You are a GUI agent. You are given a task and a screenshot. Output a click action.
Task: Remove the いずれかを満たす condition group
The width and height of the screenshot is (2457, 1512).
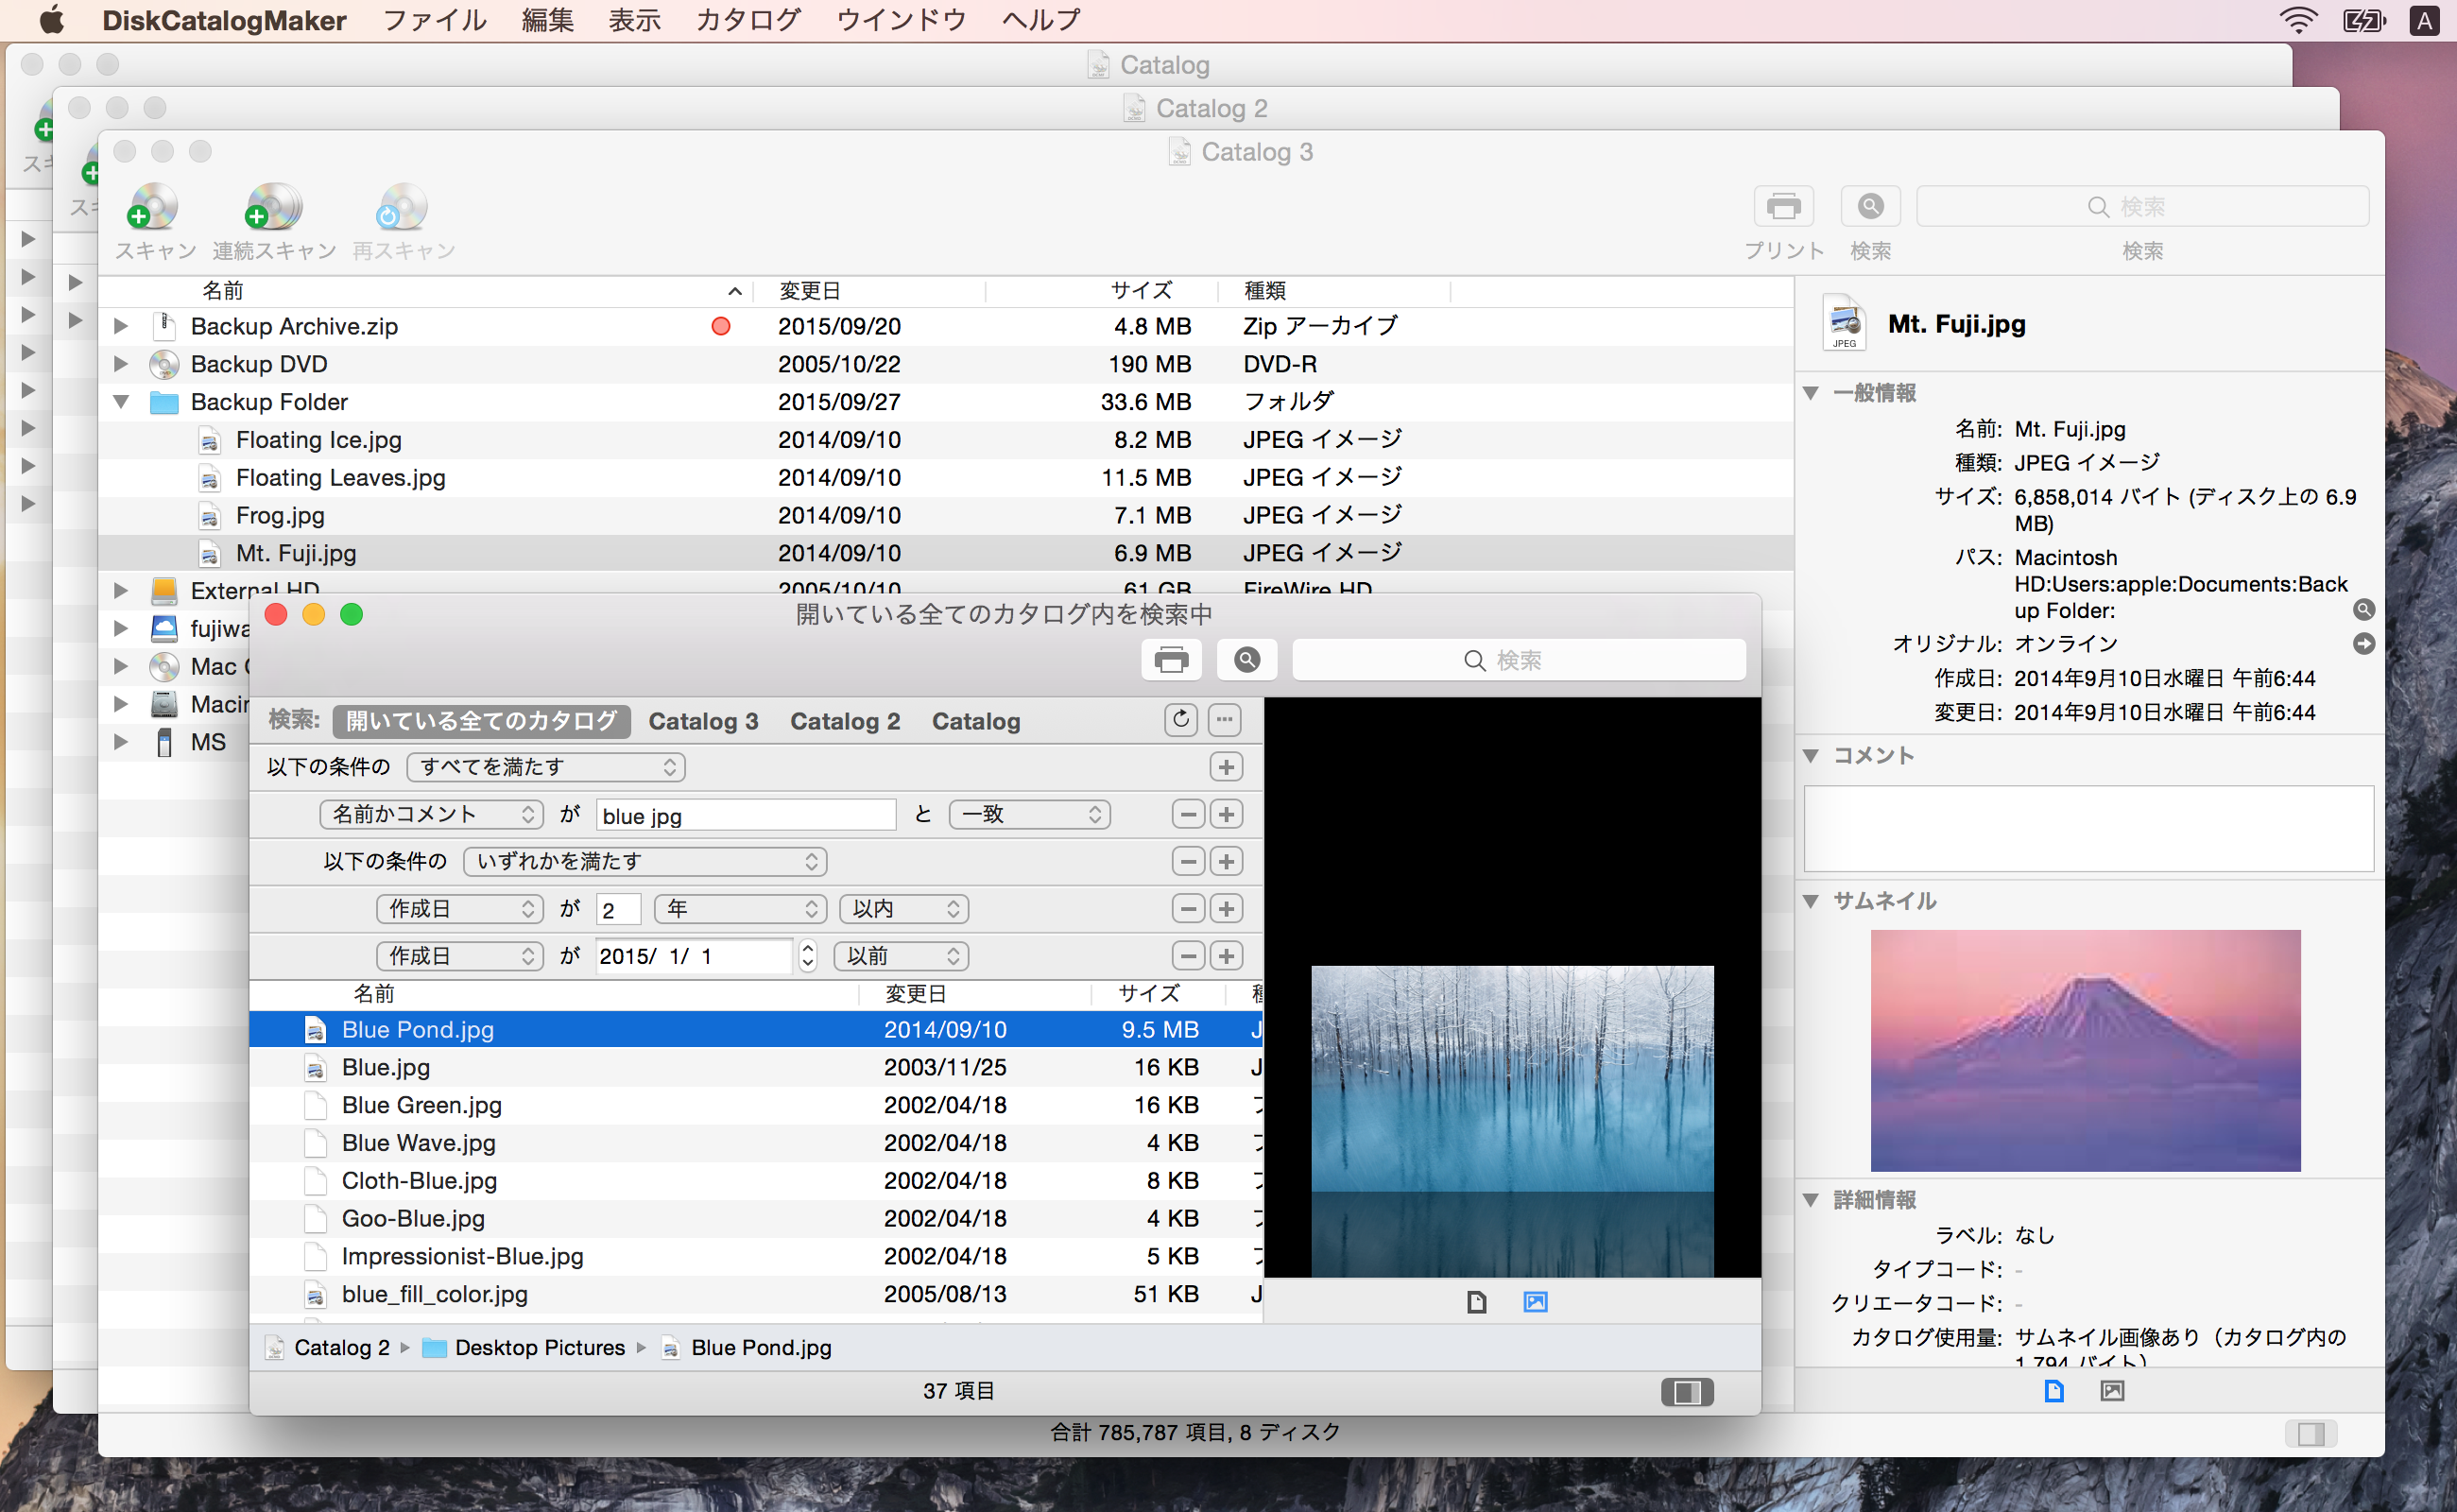point(1187,861)
